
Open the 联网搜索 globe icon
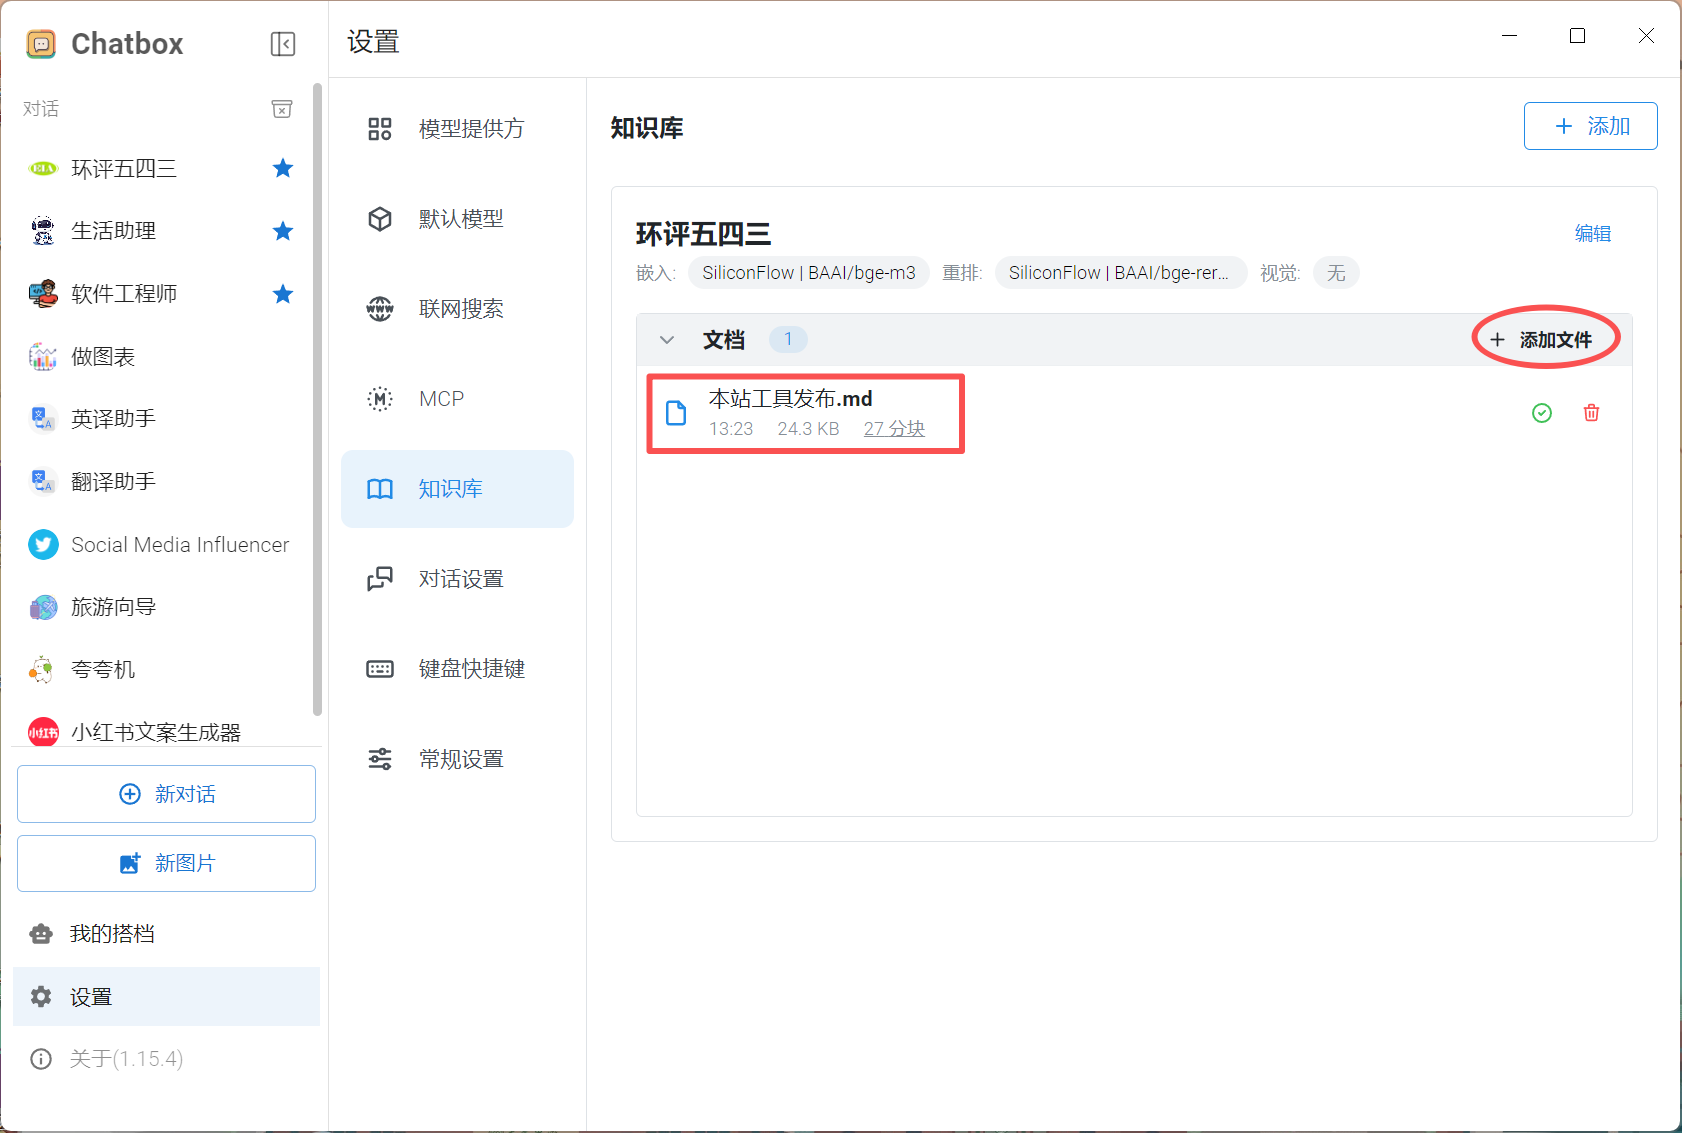(380, 309)
